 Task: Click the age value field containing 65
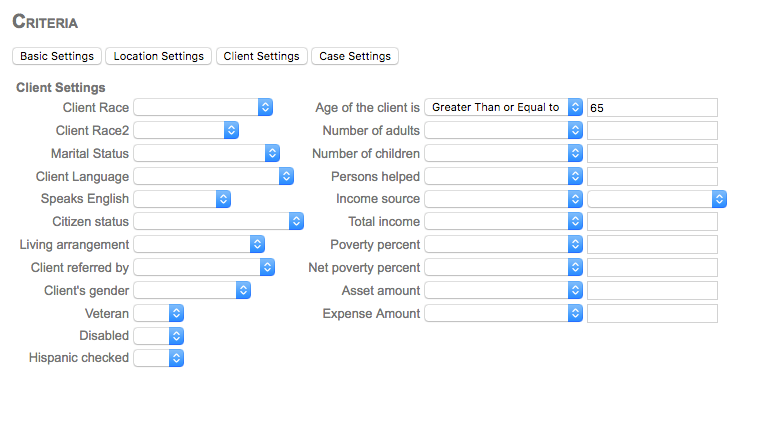[652, 107]
